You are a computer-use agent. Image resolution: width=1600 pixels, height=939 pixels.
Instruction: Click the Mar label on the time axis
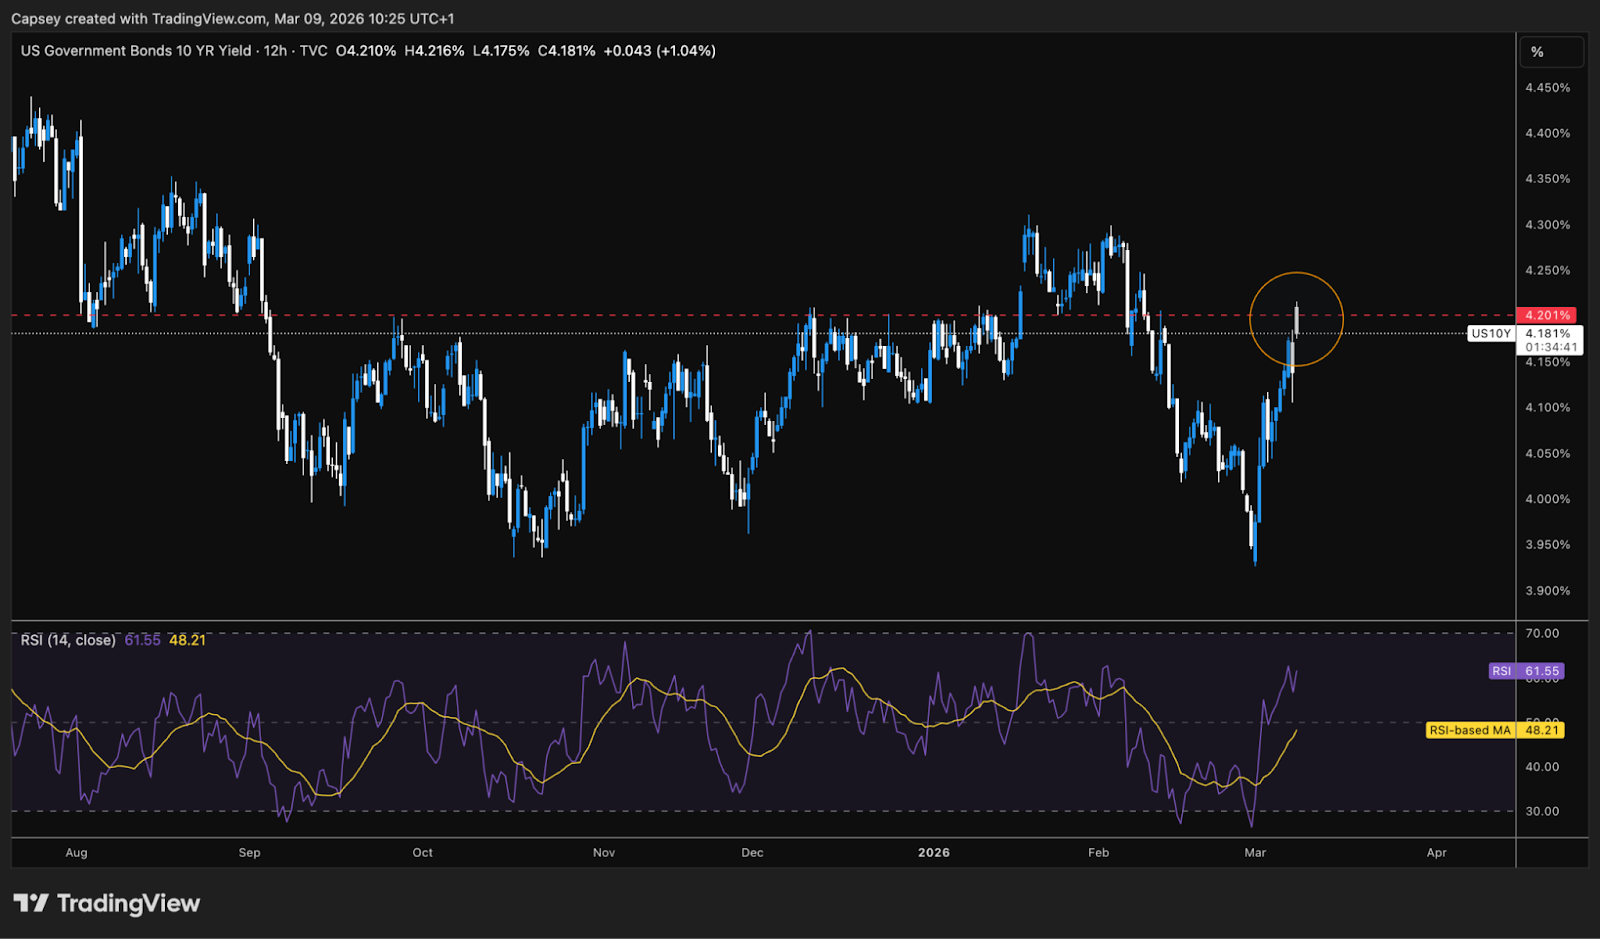[1255, 853]
